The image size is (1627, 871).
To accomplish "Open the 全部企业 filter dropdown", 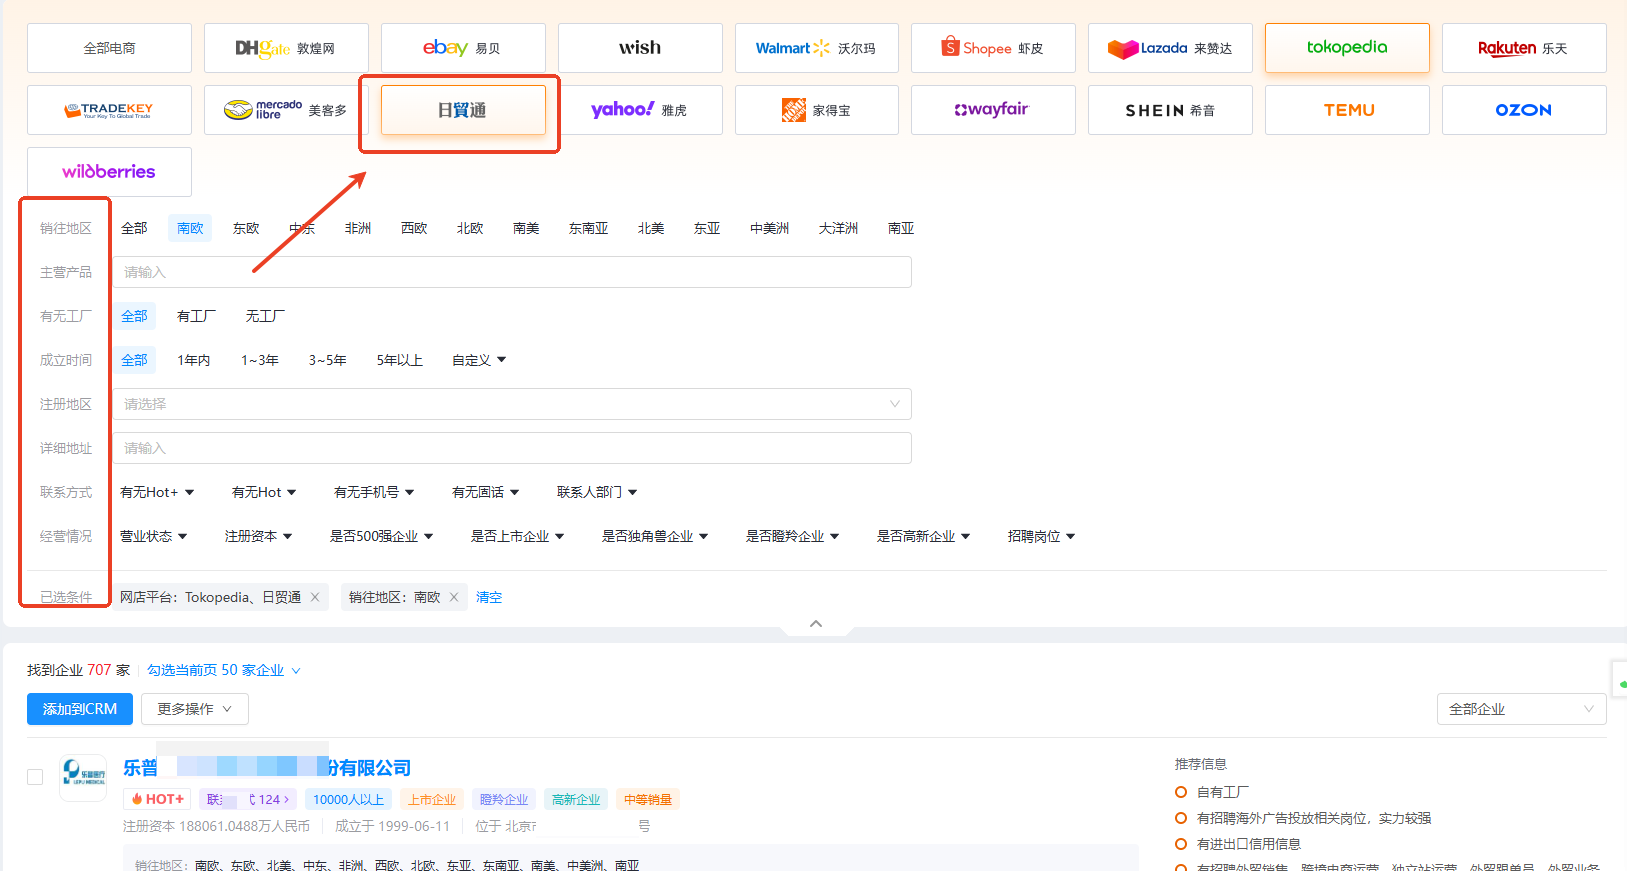I will point(1522,709).
